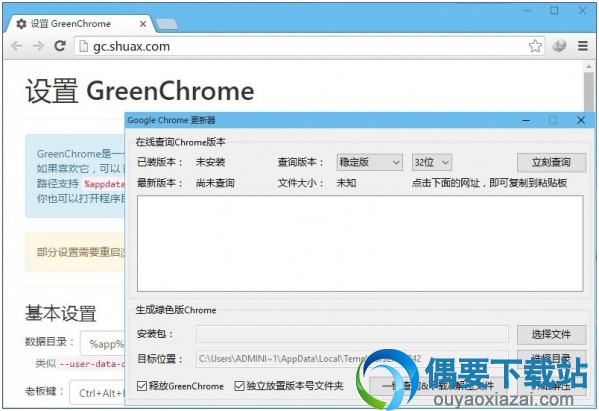This screenshot has width=599, height=411.
Task: Click the 在线查询Chrome版本 group label
Action: (180, 142)
